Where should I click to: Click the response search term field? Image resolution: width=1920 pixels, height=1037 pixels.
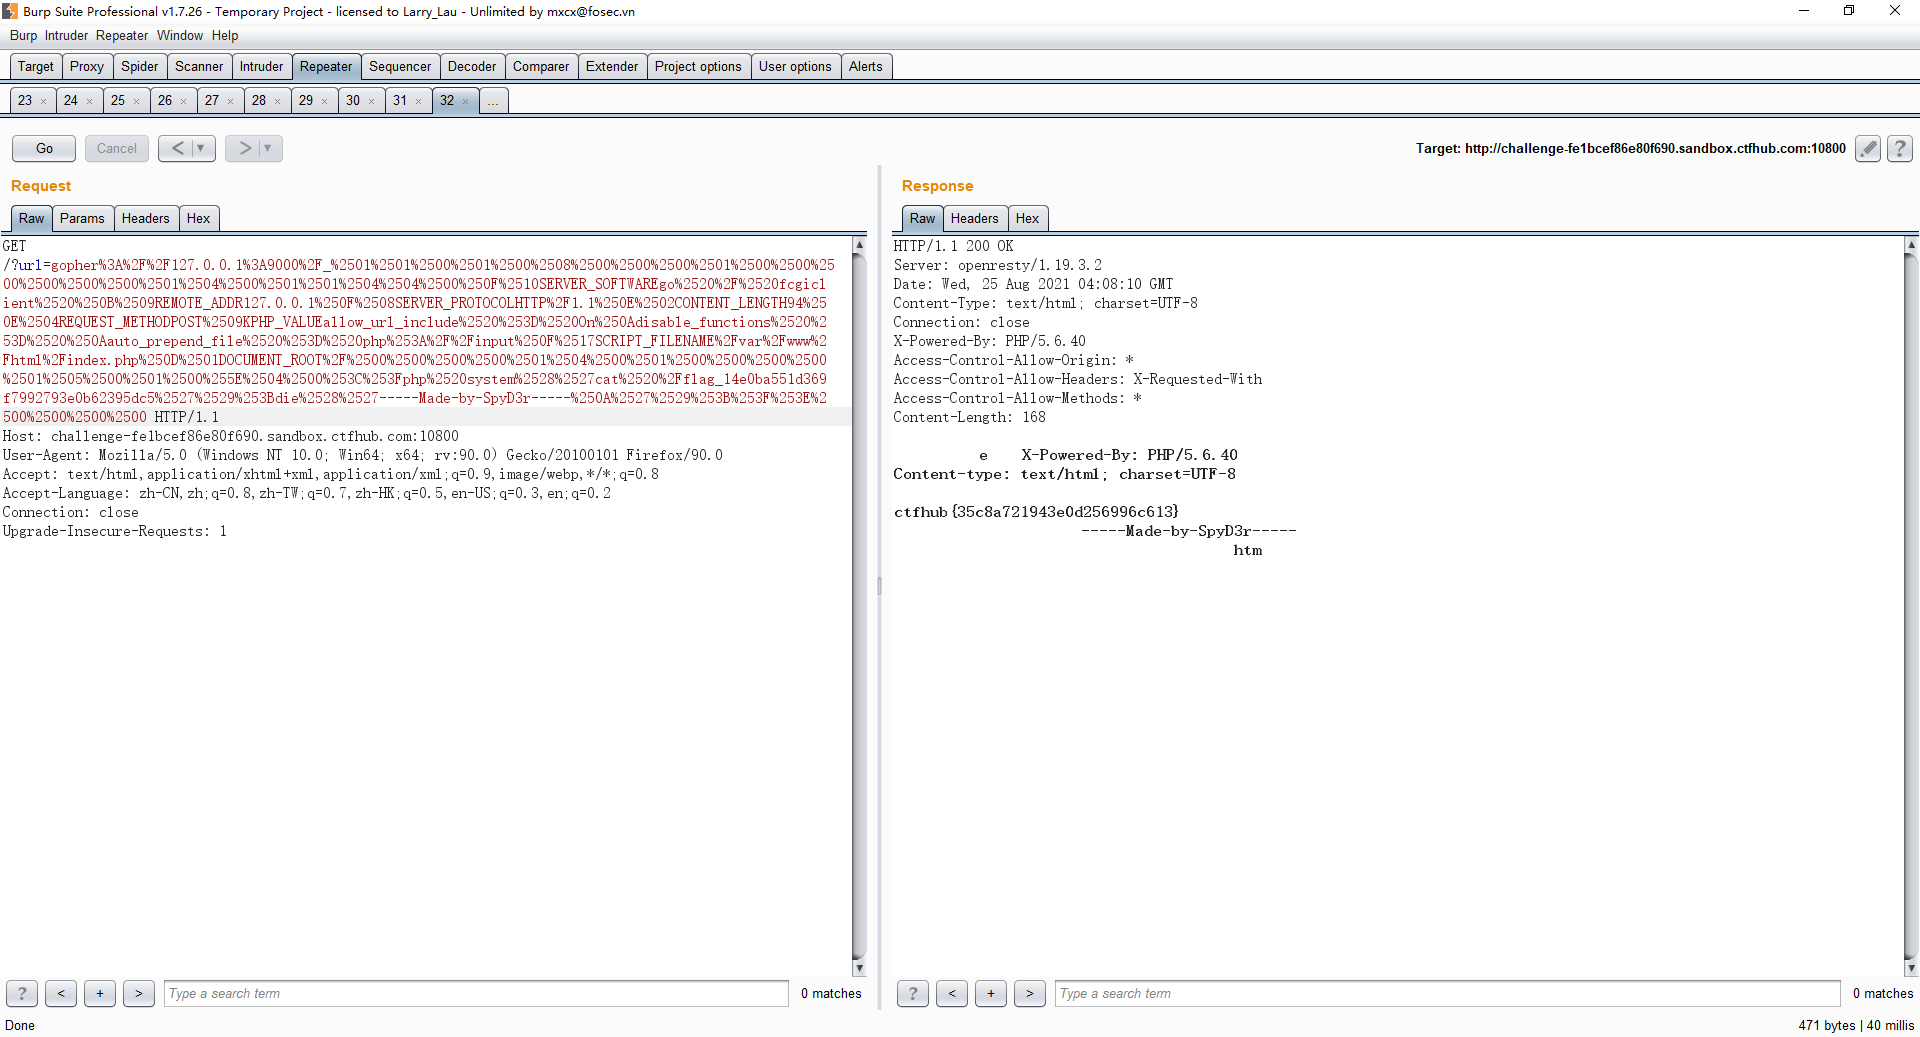click(1447, 993)
